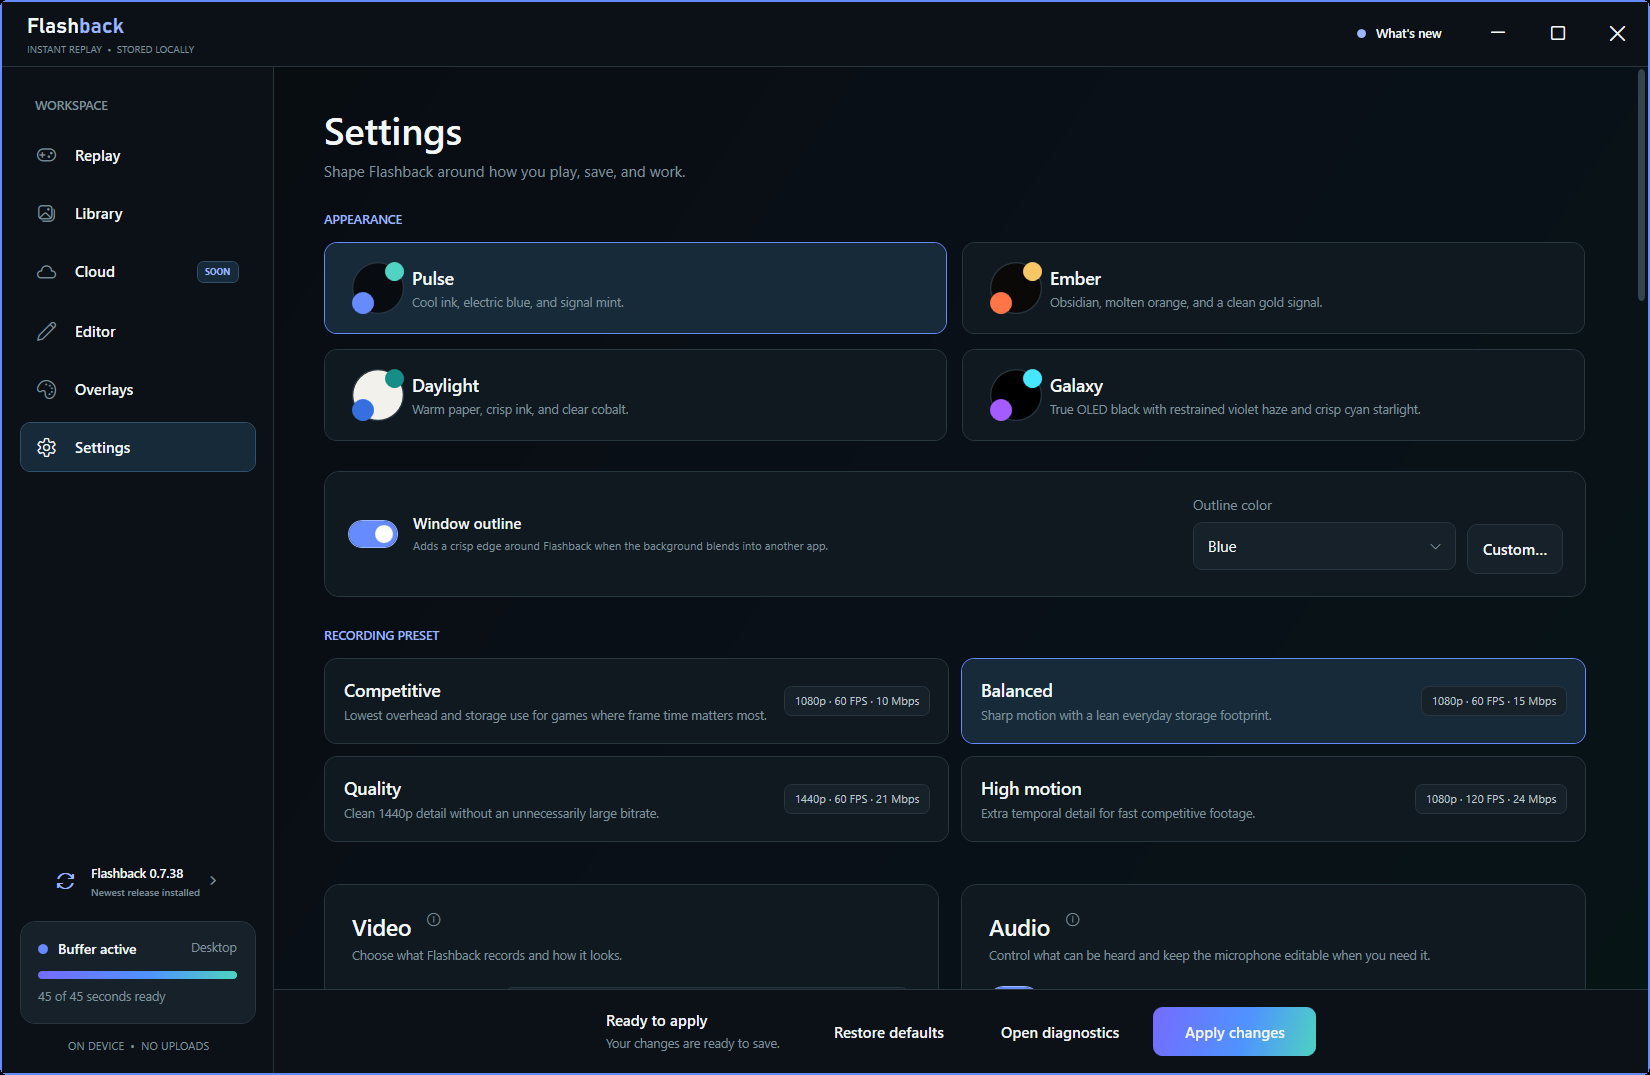The height and width of the screenshot is (1075, 1650).
Task: Click the Ember theme preview circle
Action: (x=1016, y=288)
